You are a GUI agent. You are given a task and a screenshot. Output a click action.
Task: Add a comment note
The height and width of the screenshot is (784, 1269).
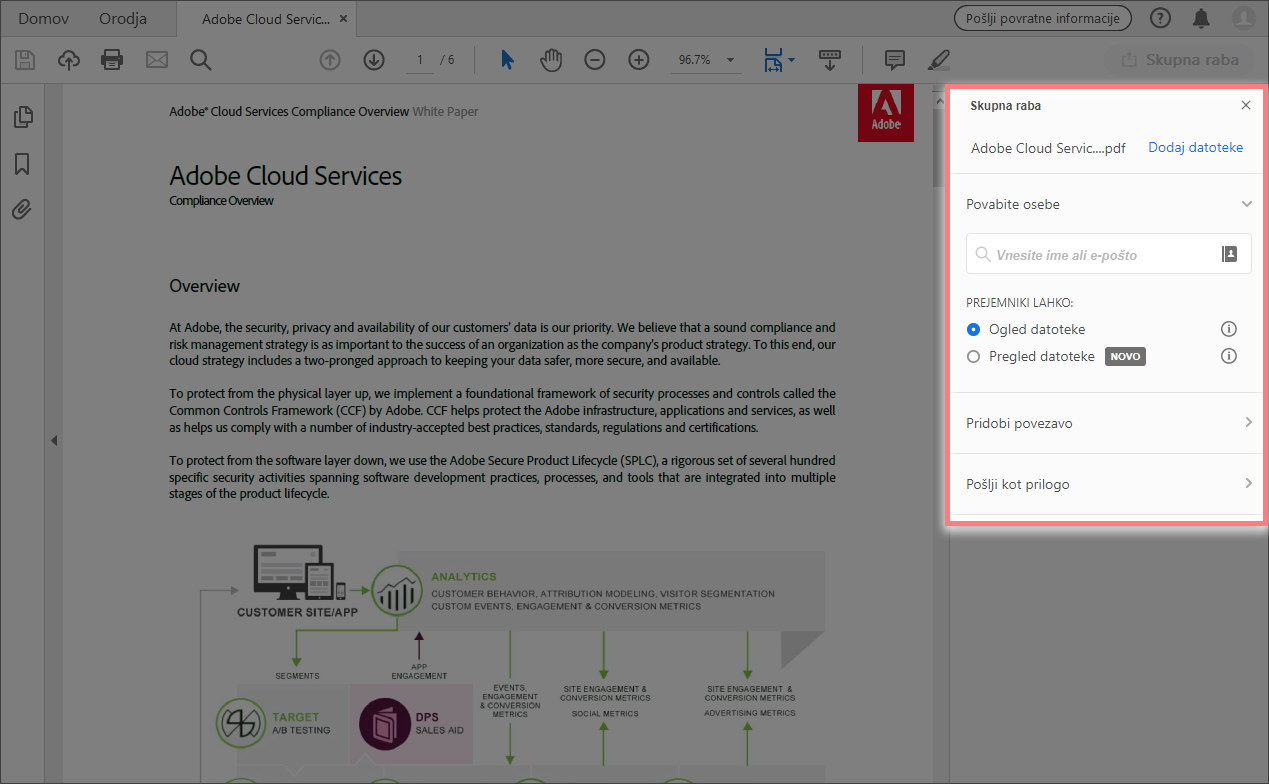click(895, 60)
